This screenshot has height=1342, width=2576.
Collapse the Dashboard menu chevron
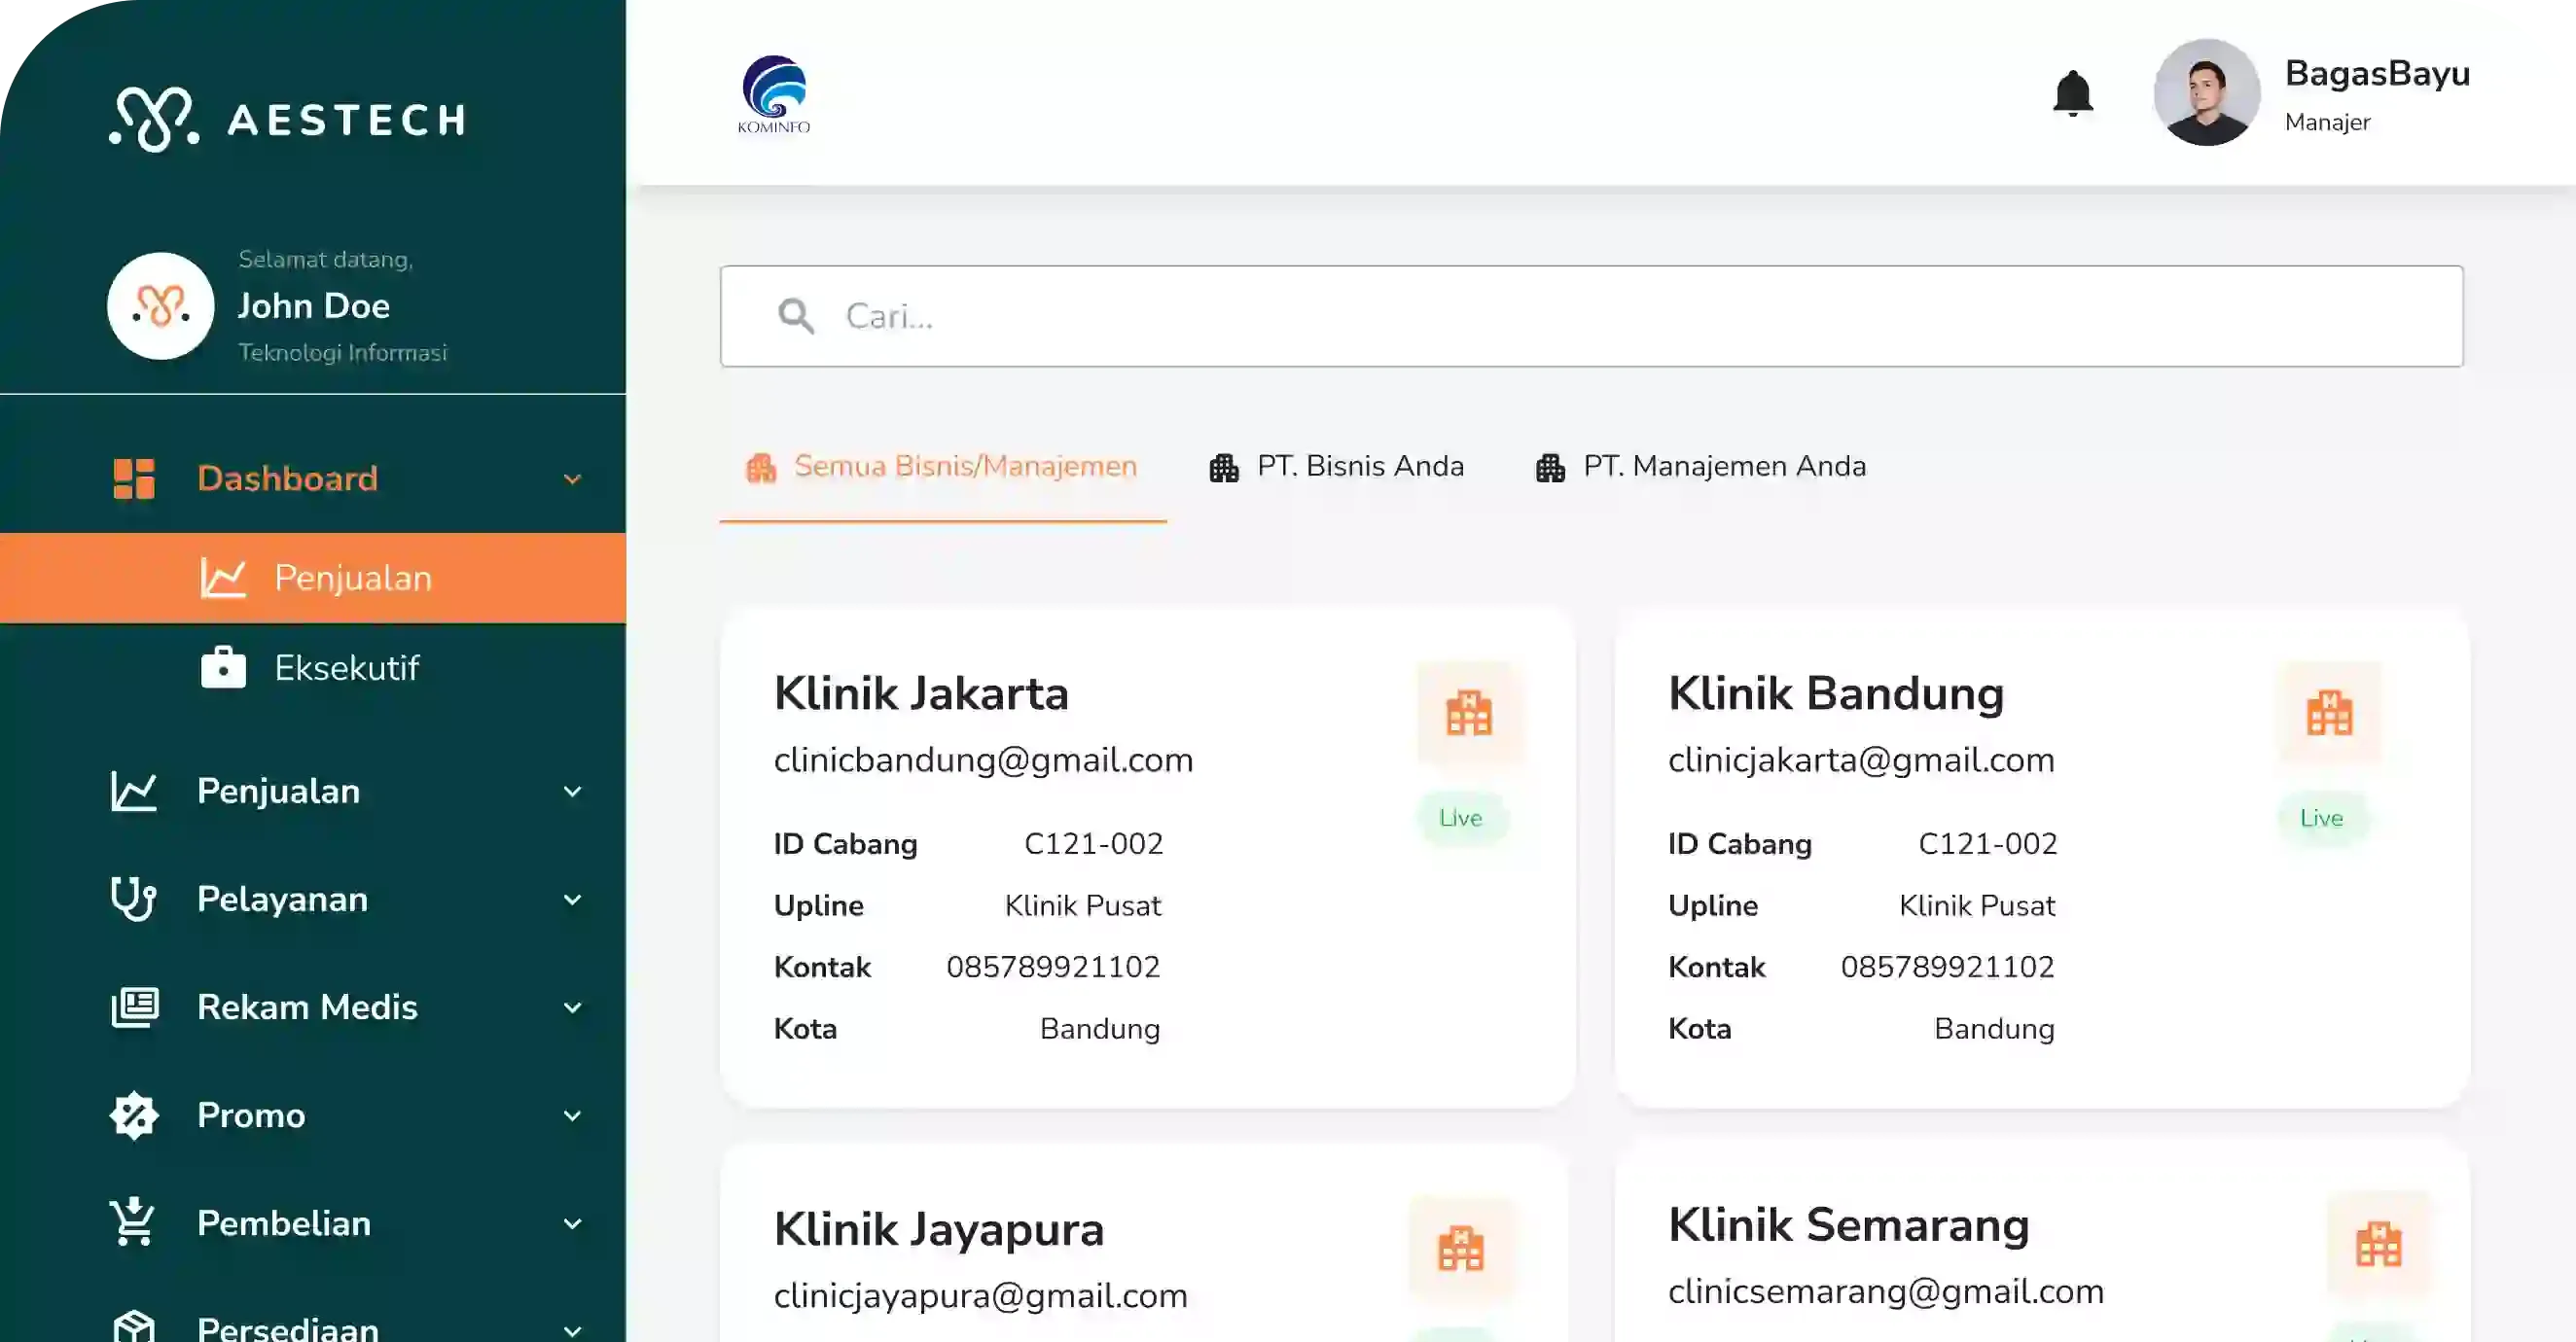572,479
